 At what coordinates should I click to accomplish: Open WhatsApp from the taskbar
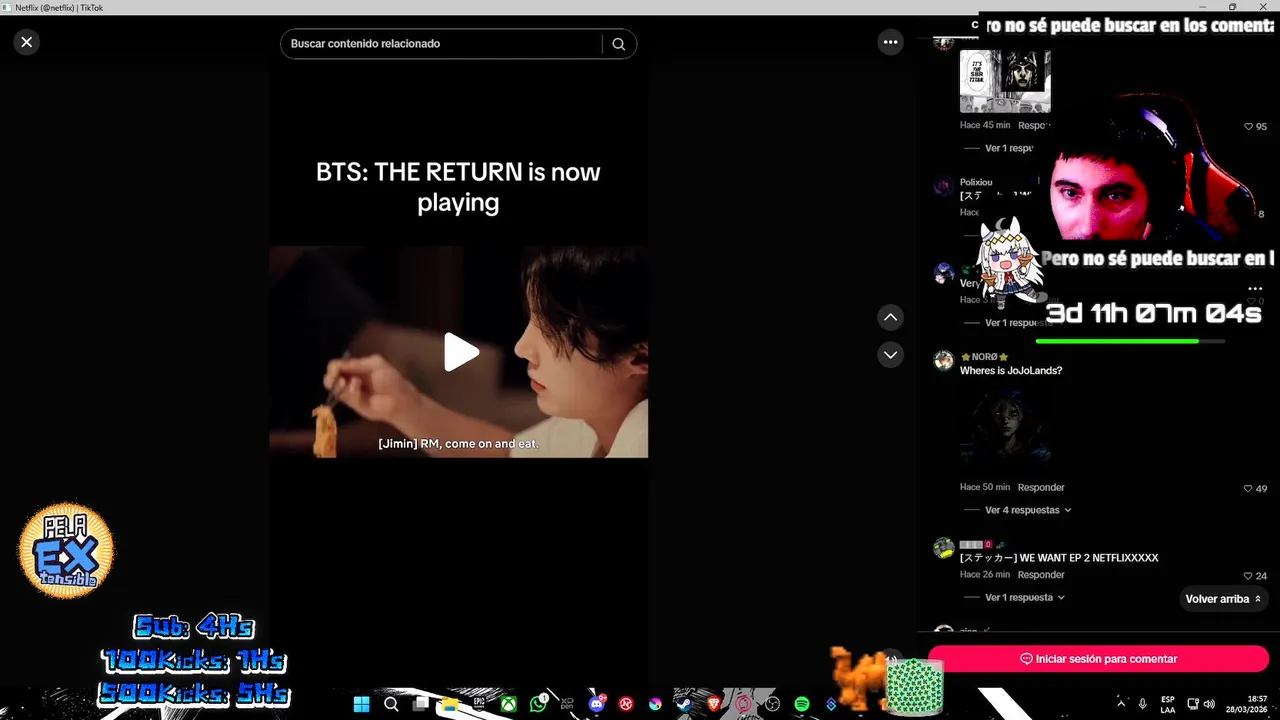pyautogui.click(x=538, y=704)
